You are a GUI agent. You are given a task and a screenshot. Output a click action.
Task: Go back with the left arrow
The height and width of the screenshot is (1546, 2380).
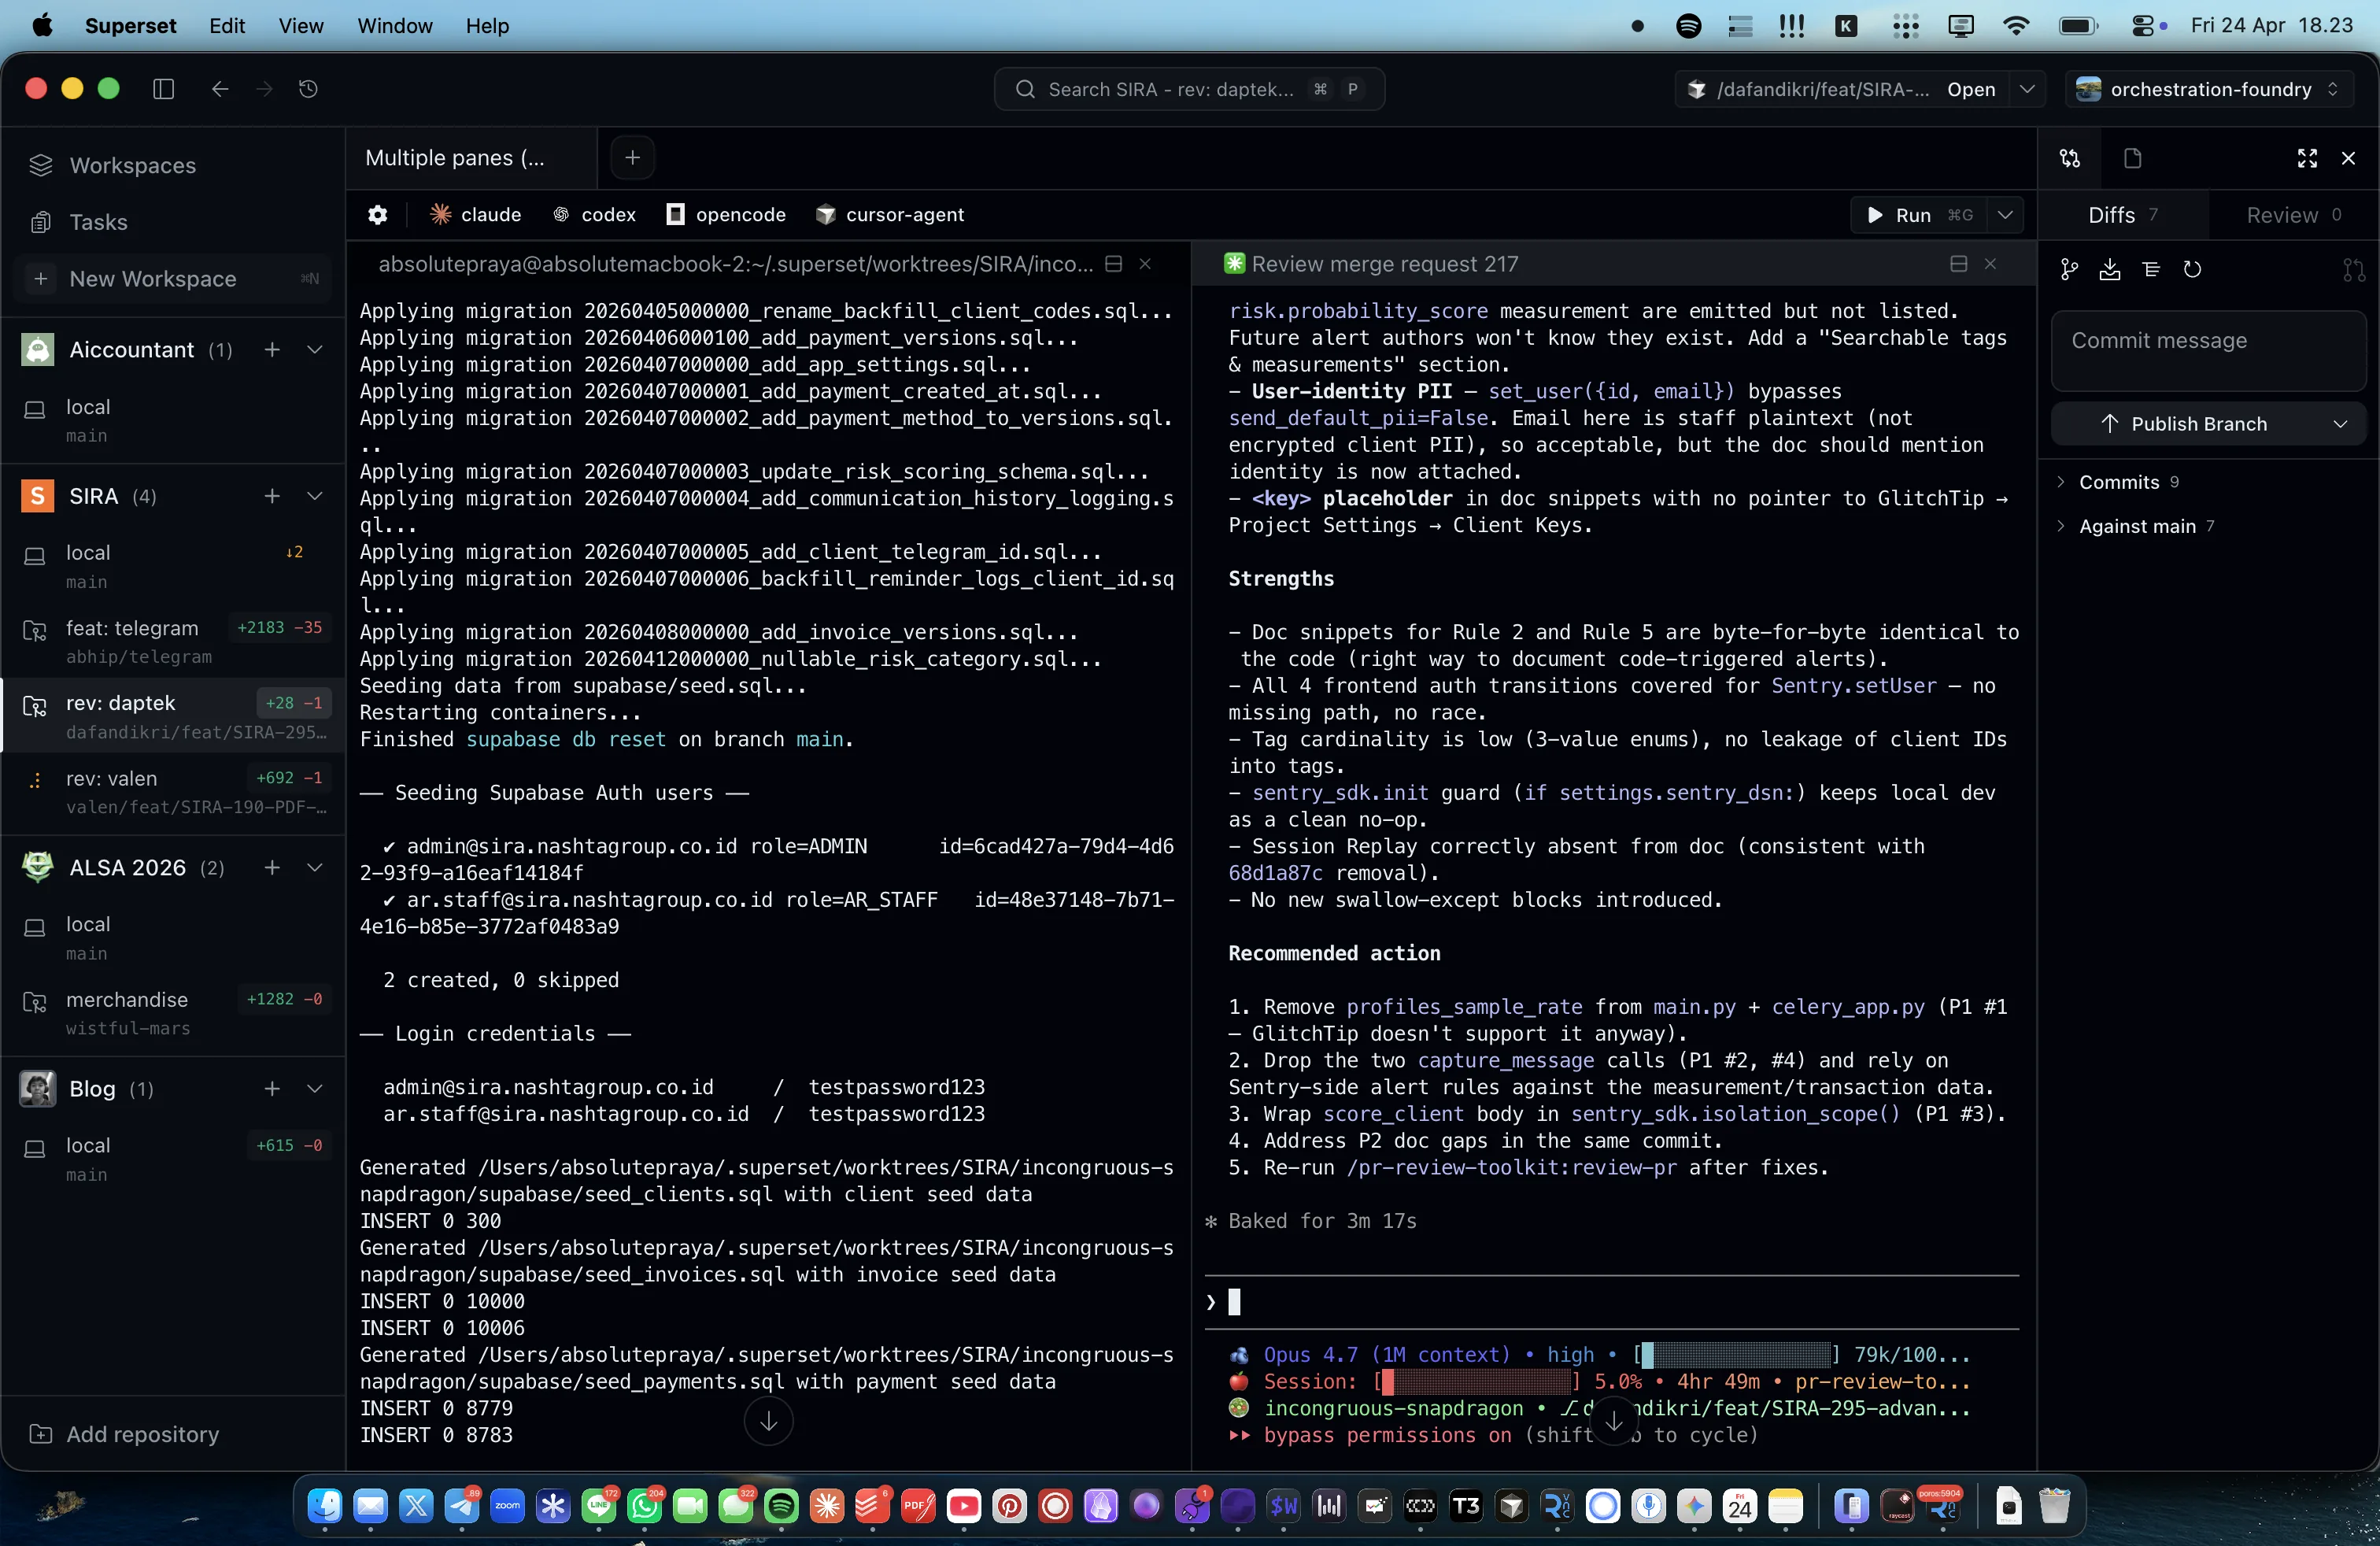(220, 89)
